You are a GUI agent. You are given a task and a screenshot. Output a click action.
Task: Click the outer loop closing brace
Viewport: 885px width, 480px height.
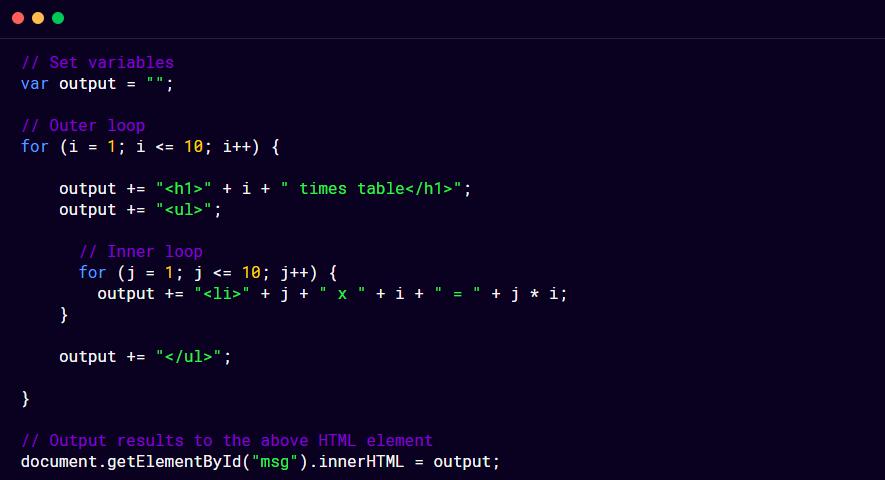point(25,399)
